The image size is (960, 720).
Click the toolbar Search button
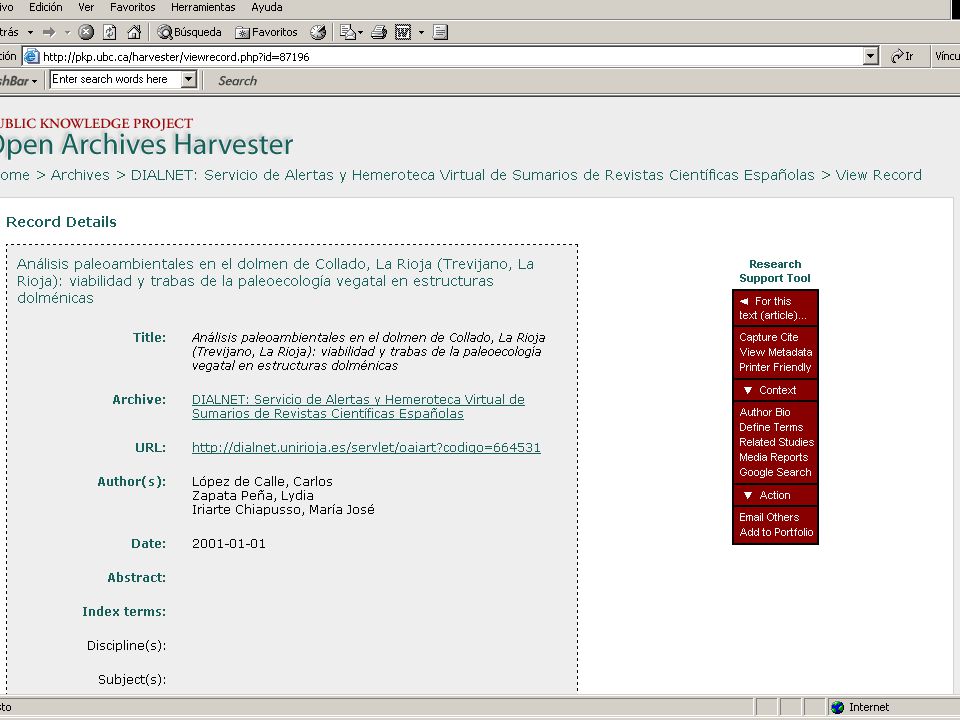pos(238,81)
